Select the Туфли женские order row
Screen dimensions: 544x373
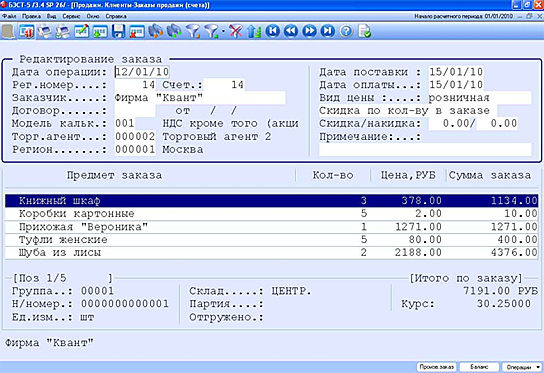tap(271, 239)
